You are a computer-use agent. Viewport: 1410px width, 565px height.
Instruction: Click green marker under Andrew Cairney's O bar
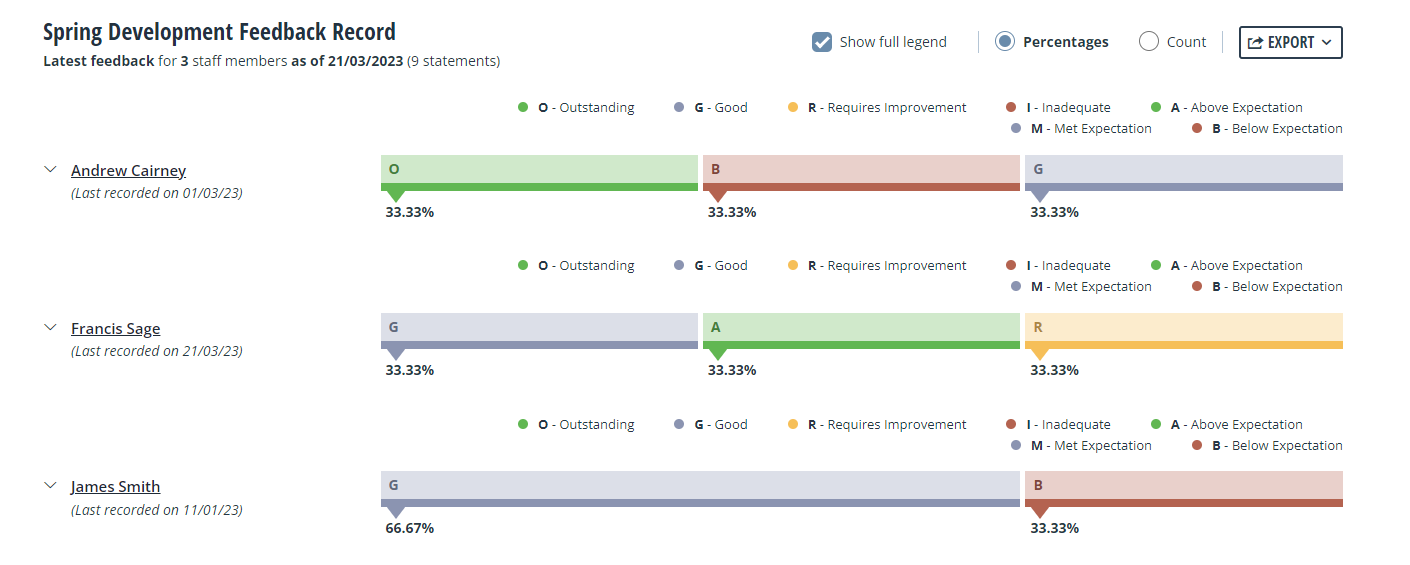(x=395, y=196)
